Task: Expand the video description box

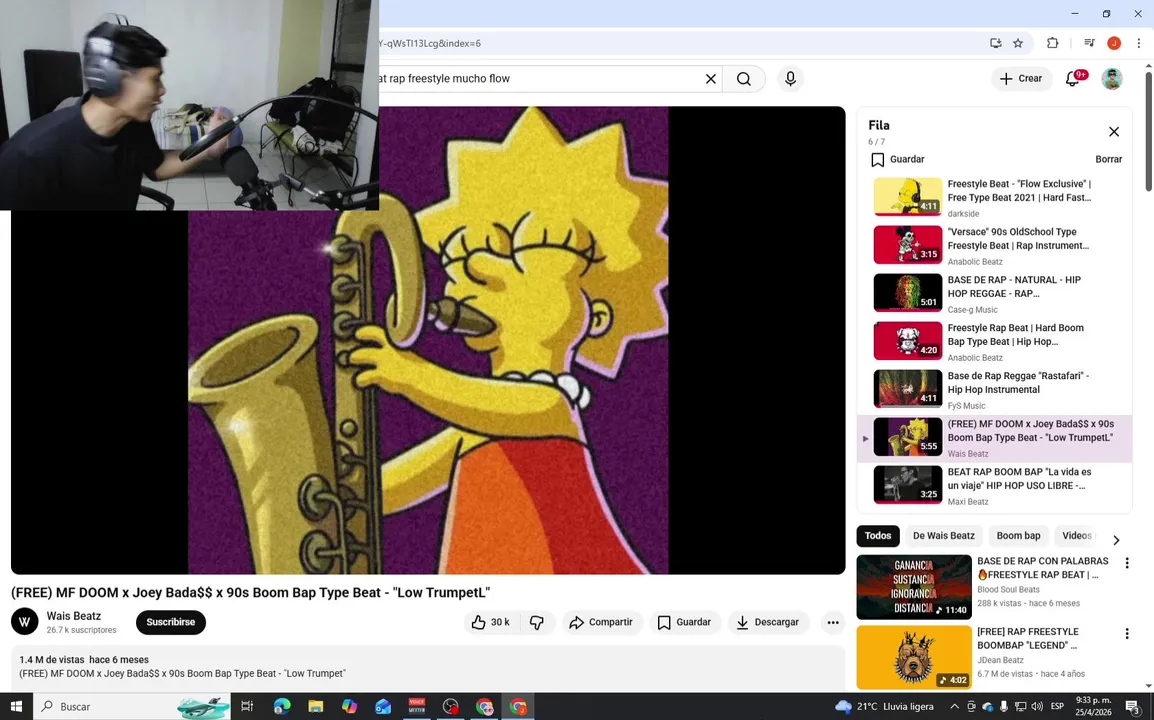Action: (x=428, y=667)
